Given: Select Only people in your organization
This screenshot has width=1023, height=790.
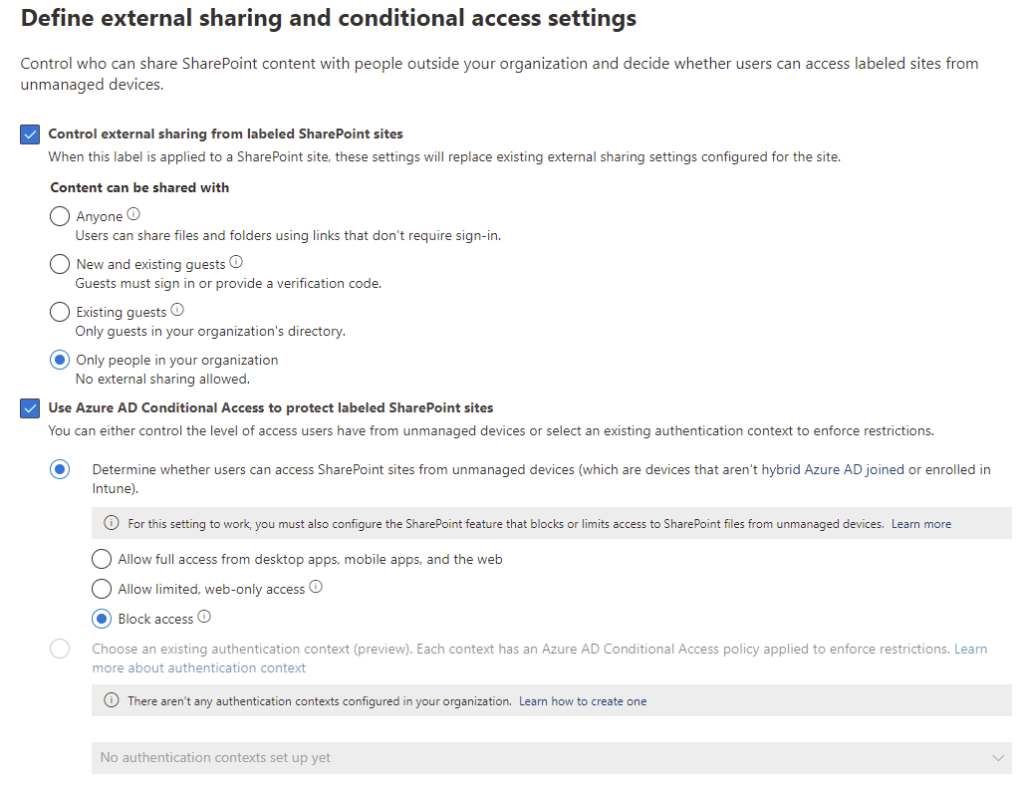Looking at the screenshot, I should [60, 360].
